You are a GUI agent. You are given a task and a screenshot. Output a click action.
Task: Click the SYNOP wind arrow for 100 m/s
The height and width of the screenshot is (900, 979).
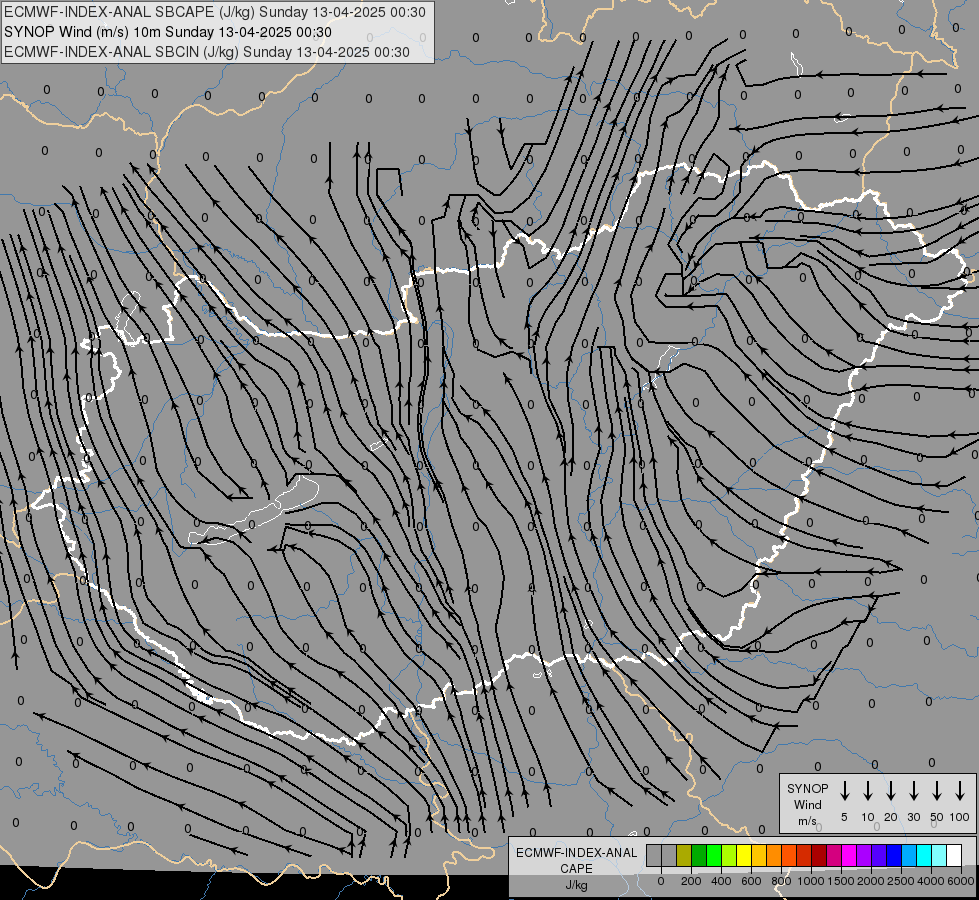click(x=960, y=791)
